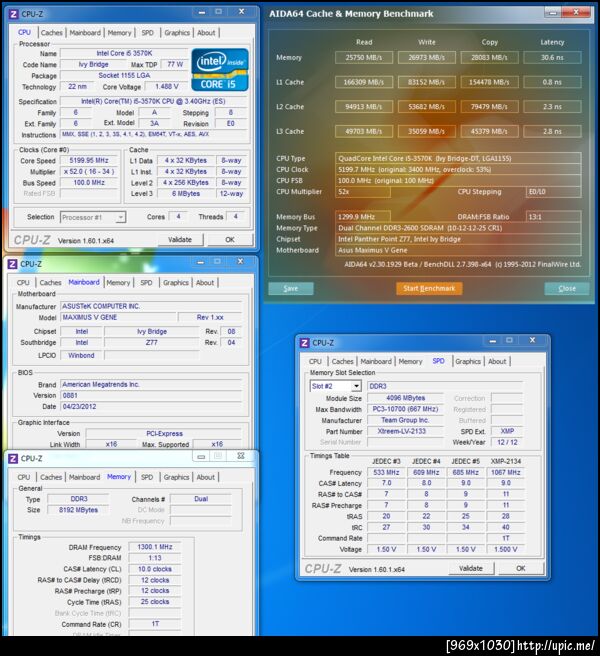
Task: Click Memory Read value 25750 MB/s
Action: [x=364, y=58]
